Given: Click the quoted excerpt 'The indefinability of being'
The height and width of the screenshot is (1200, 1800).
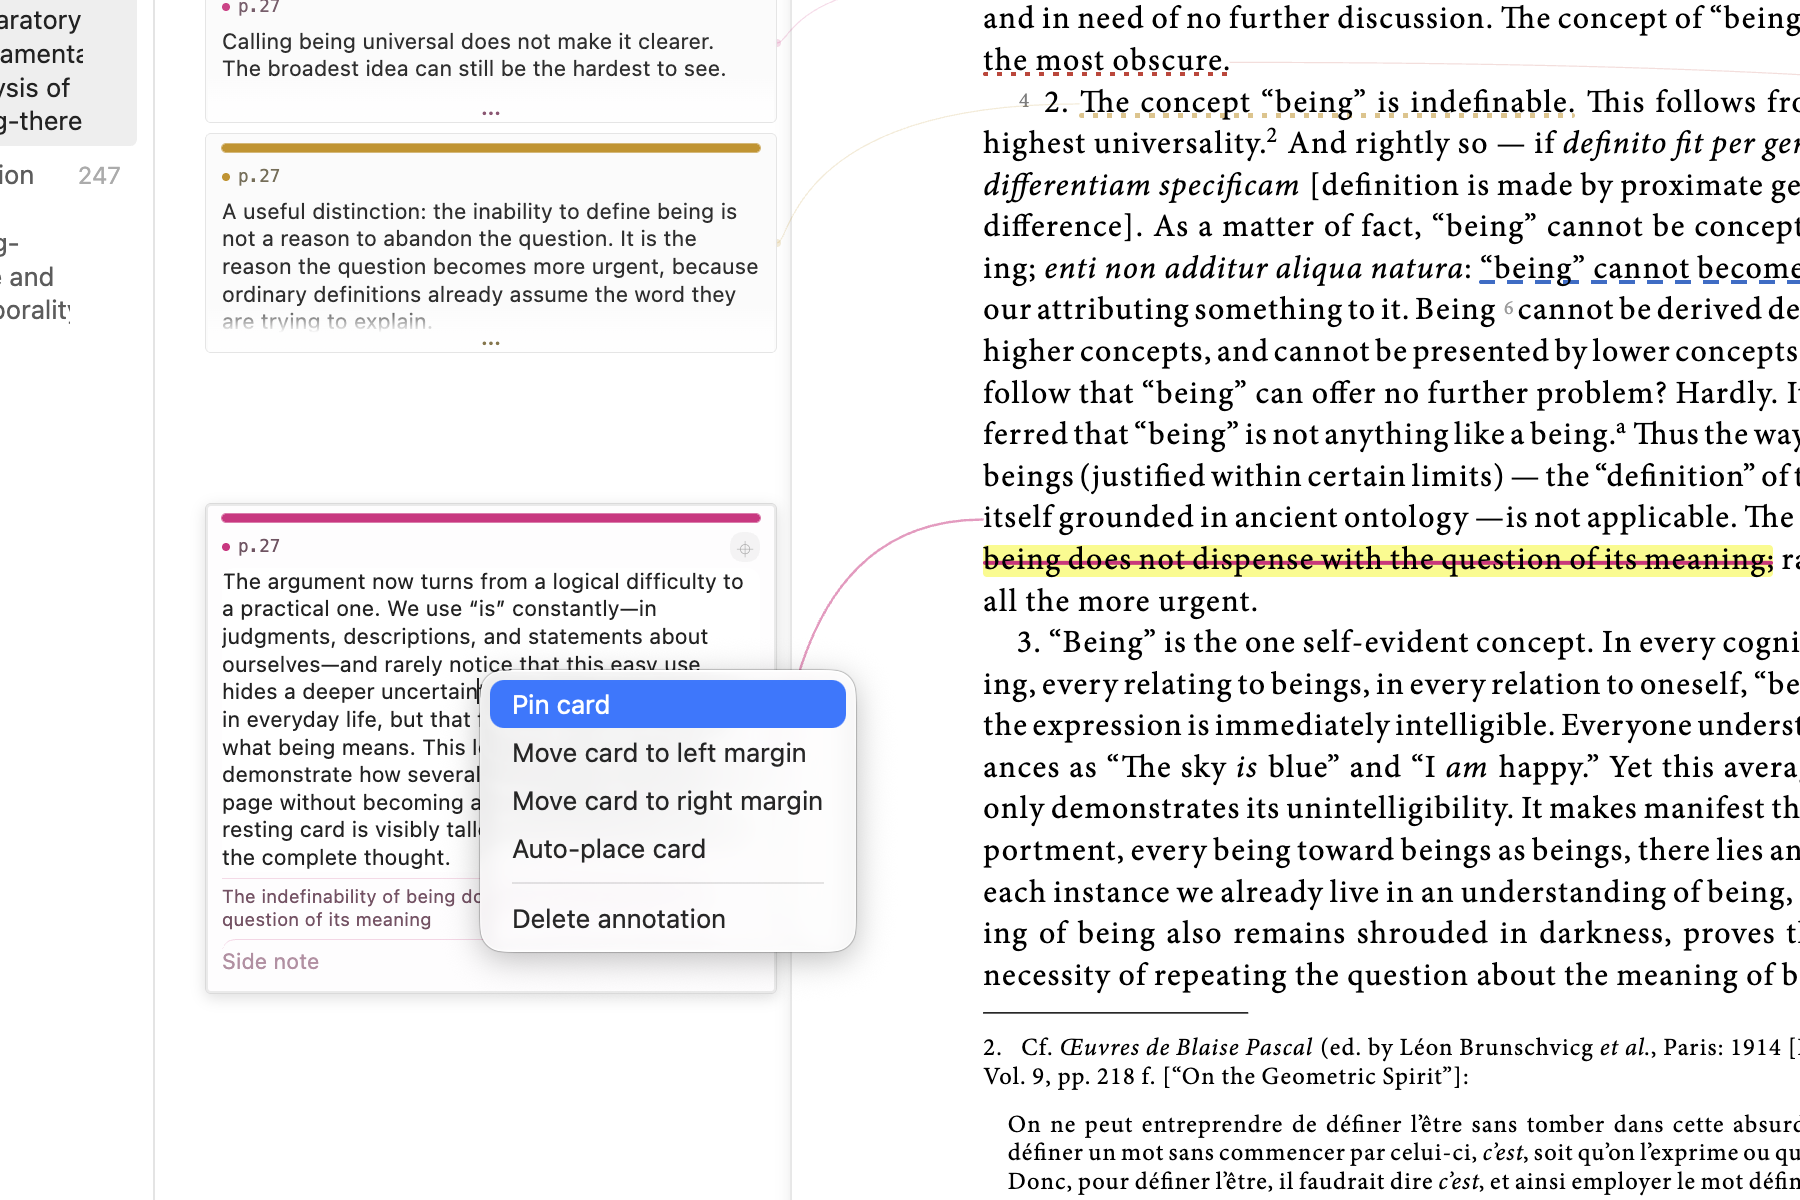Looking at the screenshot, I should point(351,908).
